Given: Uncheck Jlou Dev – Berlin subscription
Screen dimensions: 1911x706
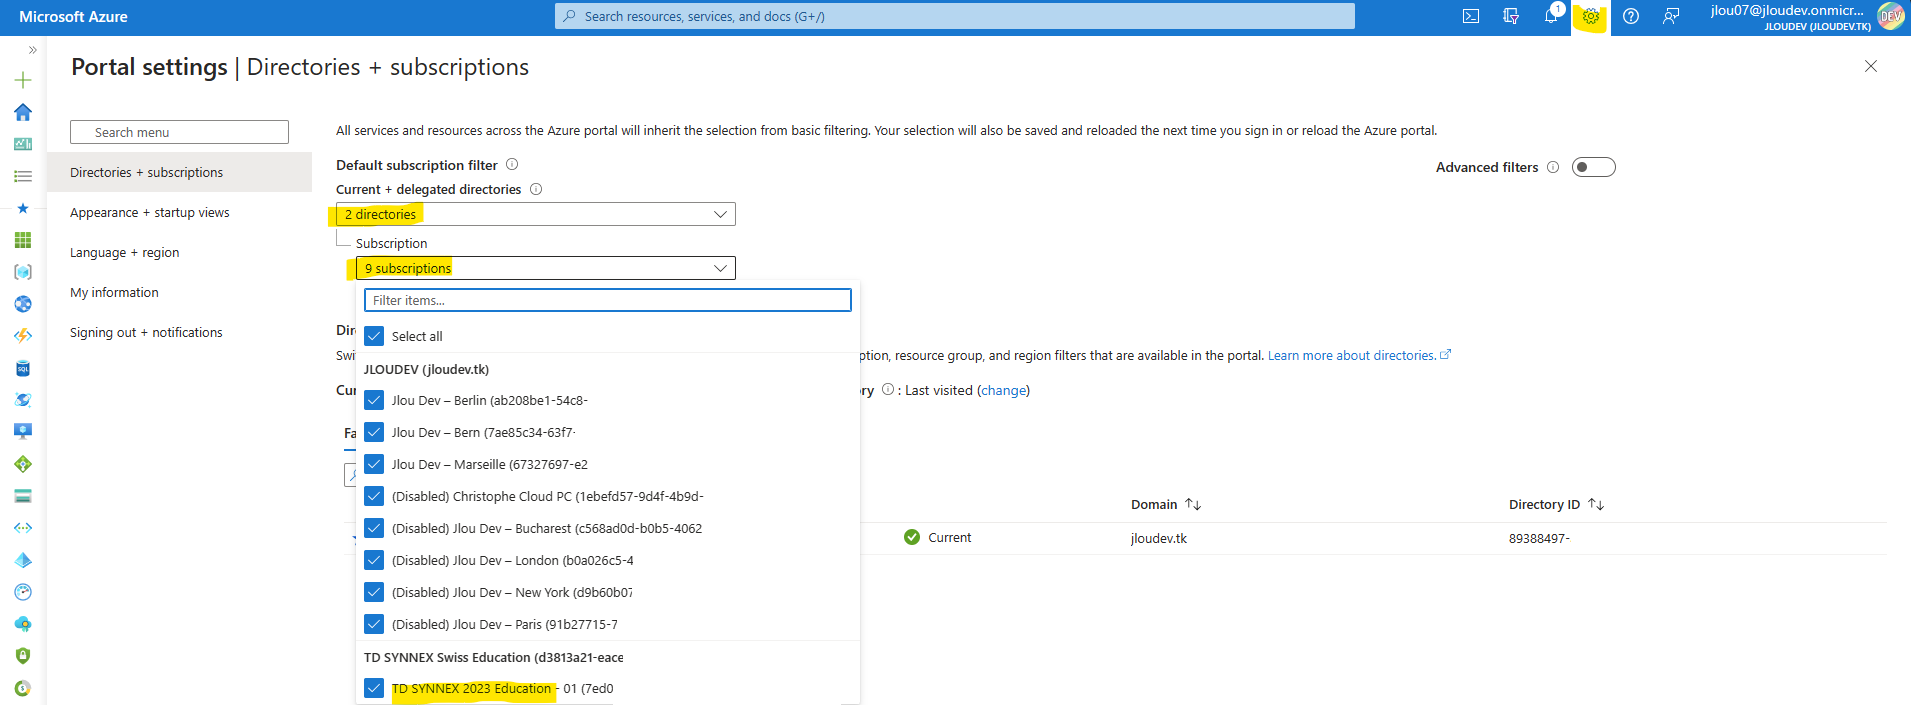Looking at the screenshot, I should [x=374, y=400].
